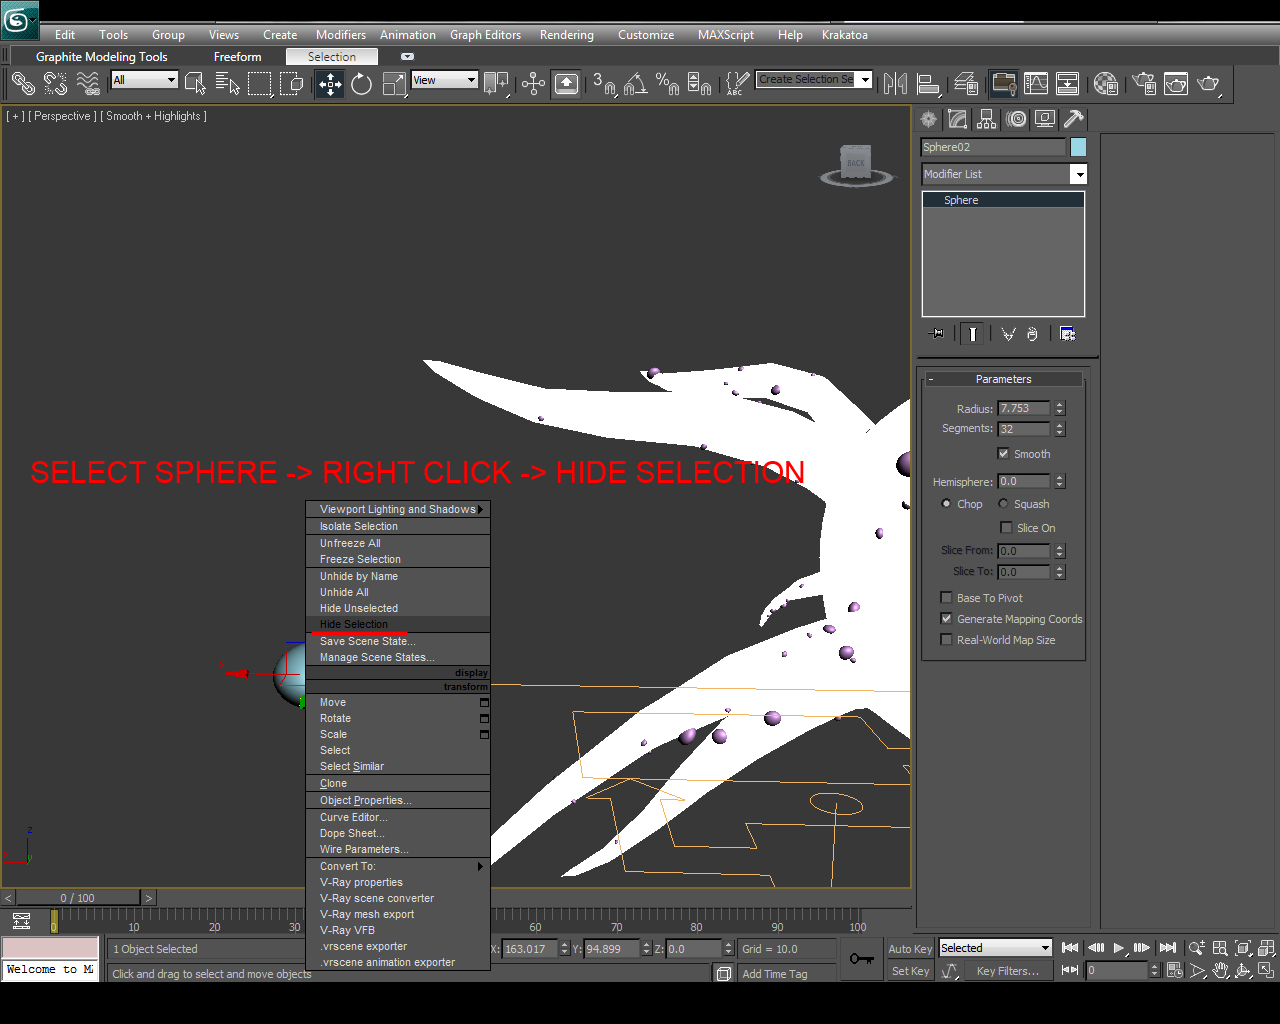Jump to the end of animation

pyautogui.click(x=1168, y=948)
